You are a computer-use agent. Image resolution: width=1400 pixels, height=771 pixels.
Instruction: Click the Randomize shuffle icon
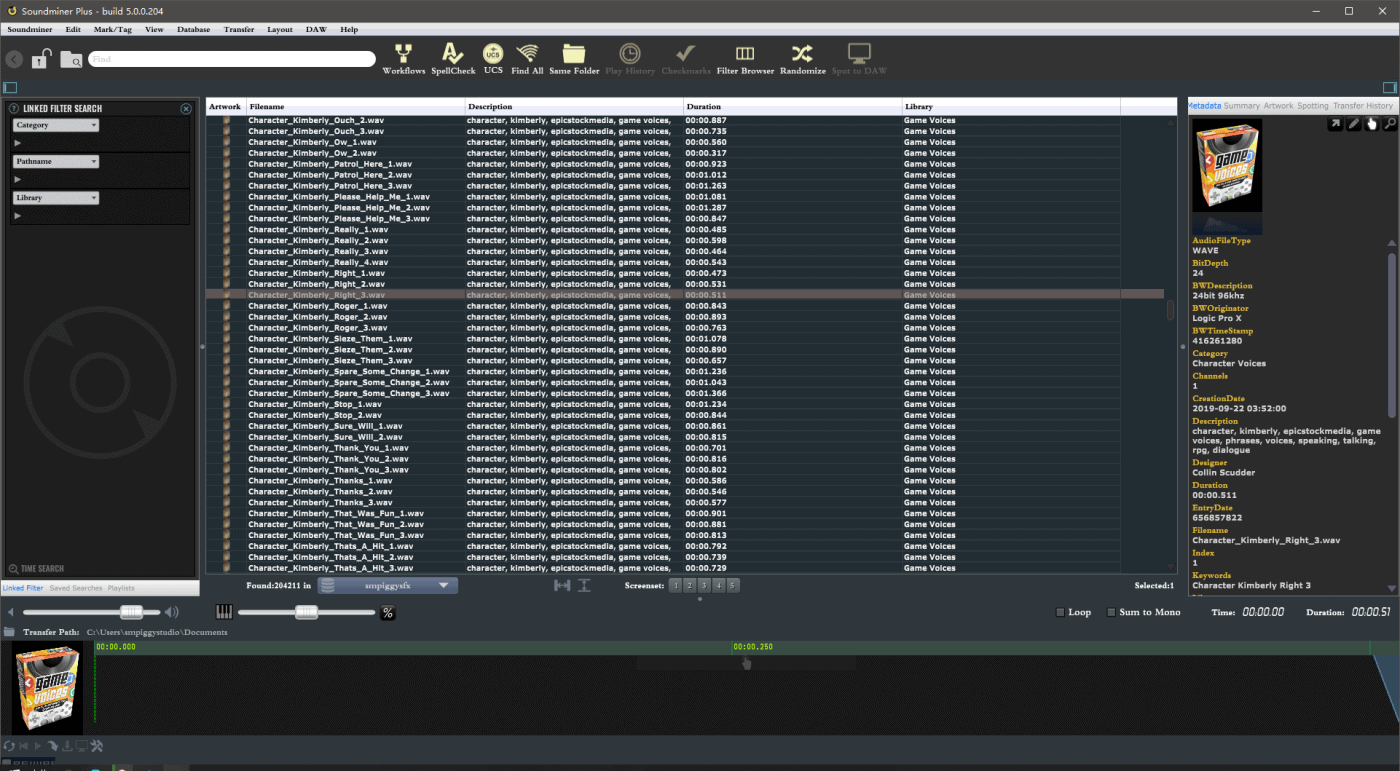pos(802,58)
